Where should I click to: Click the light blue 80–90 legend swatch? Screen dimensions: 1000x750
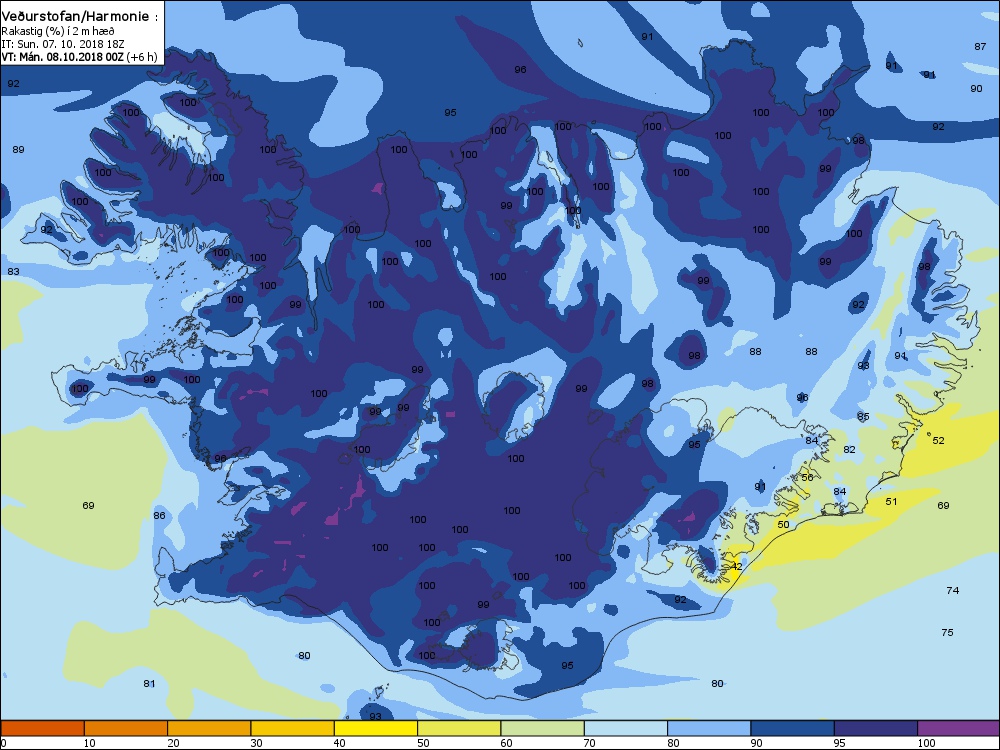(709, 728)
